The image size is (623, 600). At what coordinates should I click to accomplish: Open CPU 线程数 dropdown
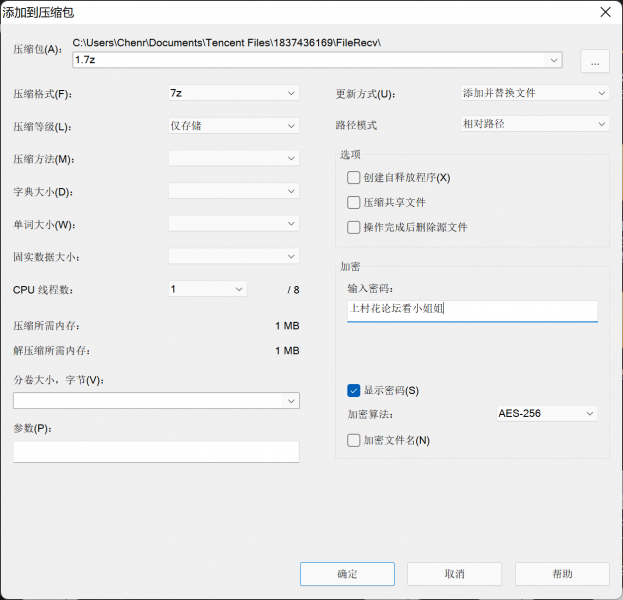click(x=208, y=289)
